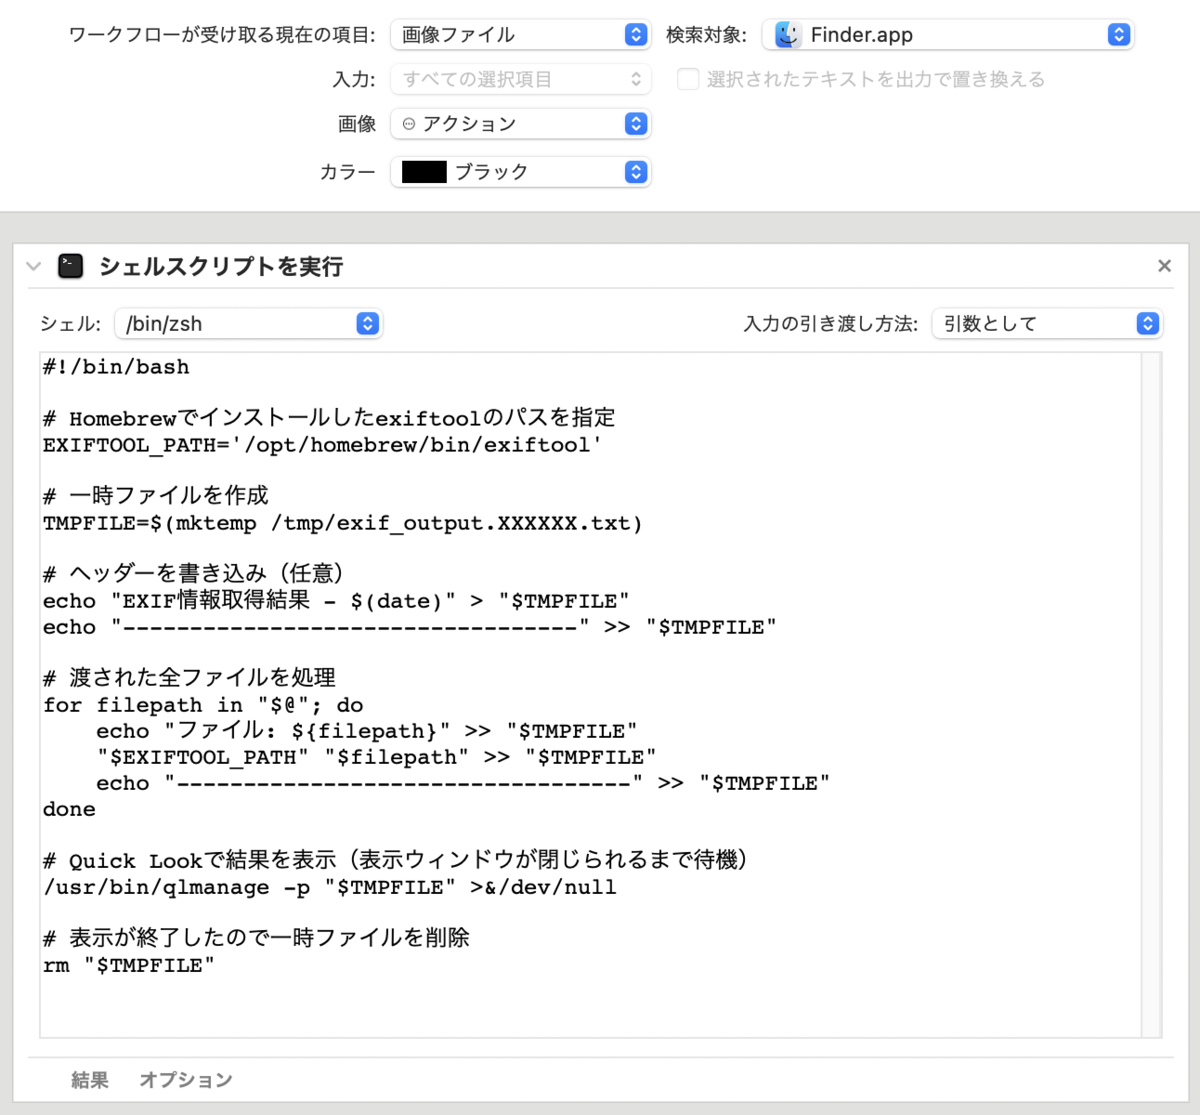
Task: Open the 画像 アクション dropdown
Action: click(x=520, y=124)
